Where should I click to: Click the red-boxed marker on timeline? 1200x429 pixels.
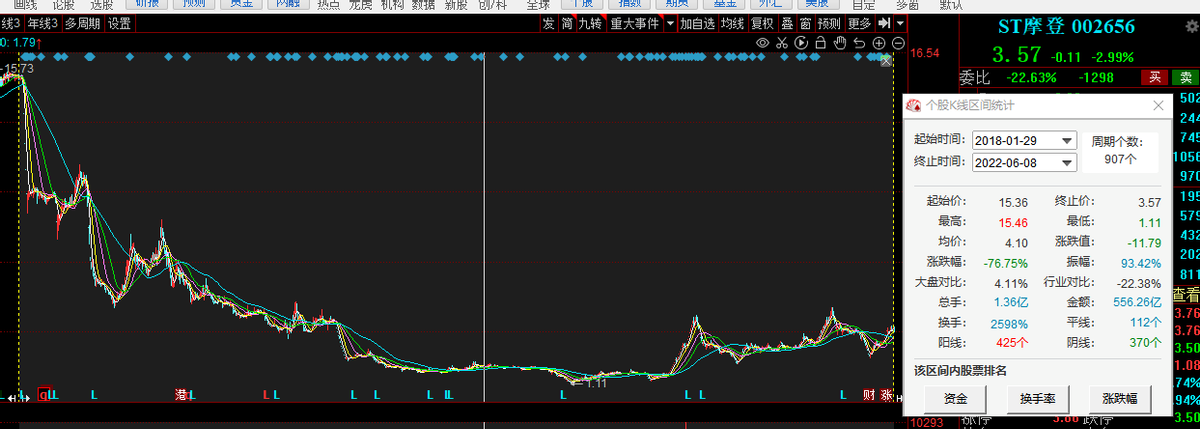(43, 395)
